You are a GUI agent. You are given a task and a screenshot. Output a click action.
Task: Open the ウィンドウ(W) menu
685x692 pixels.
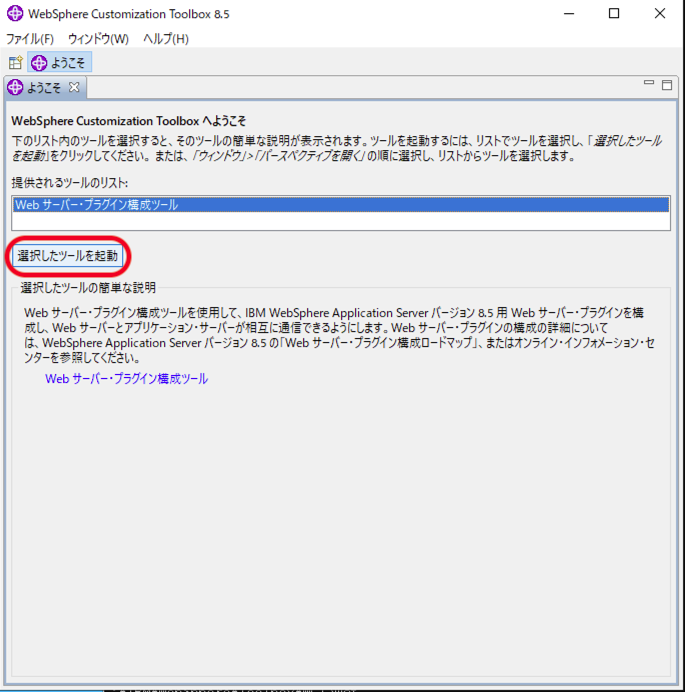[x=98, y=39]
